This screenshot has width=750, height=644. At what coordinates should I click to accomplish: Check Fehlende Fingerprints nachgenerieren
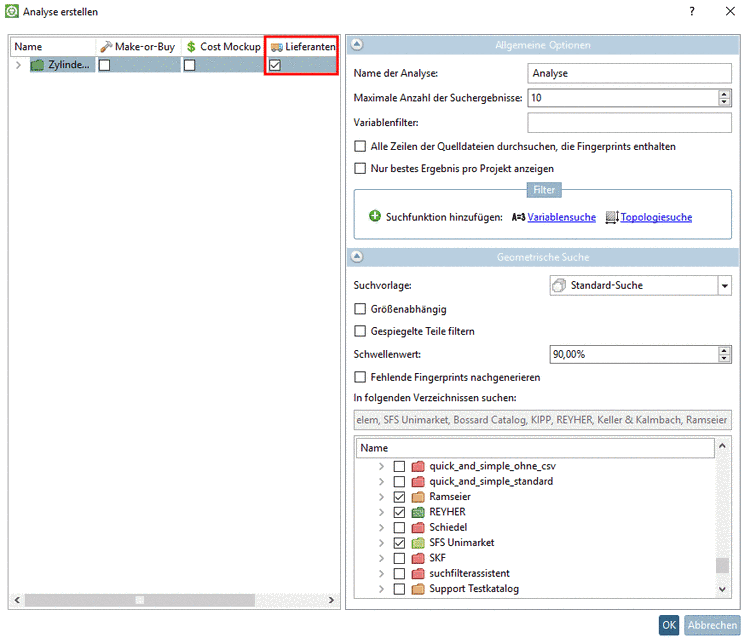tap(360, 377)
